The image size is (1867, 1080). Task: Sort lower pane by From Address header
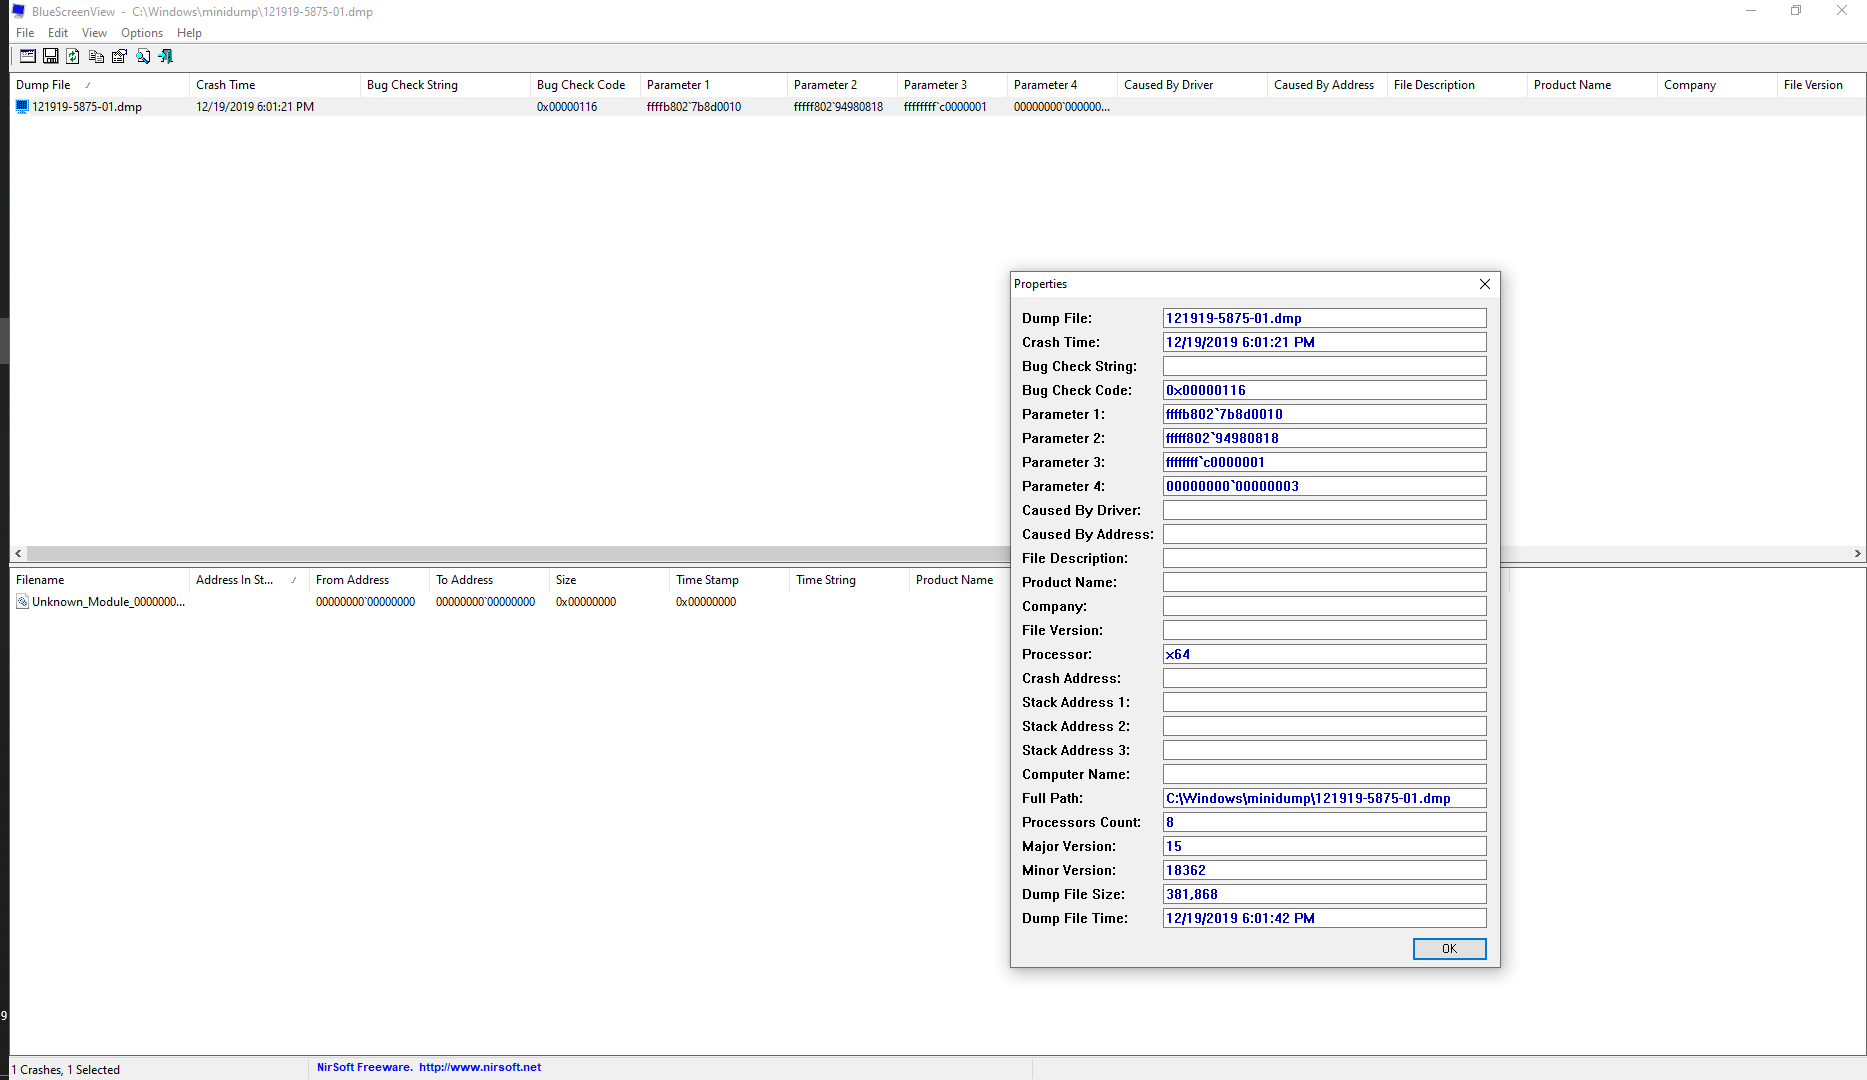369,580
